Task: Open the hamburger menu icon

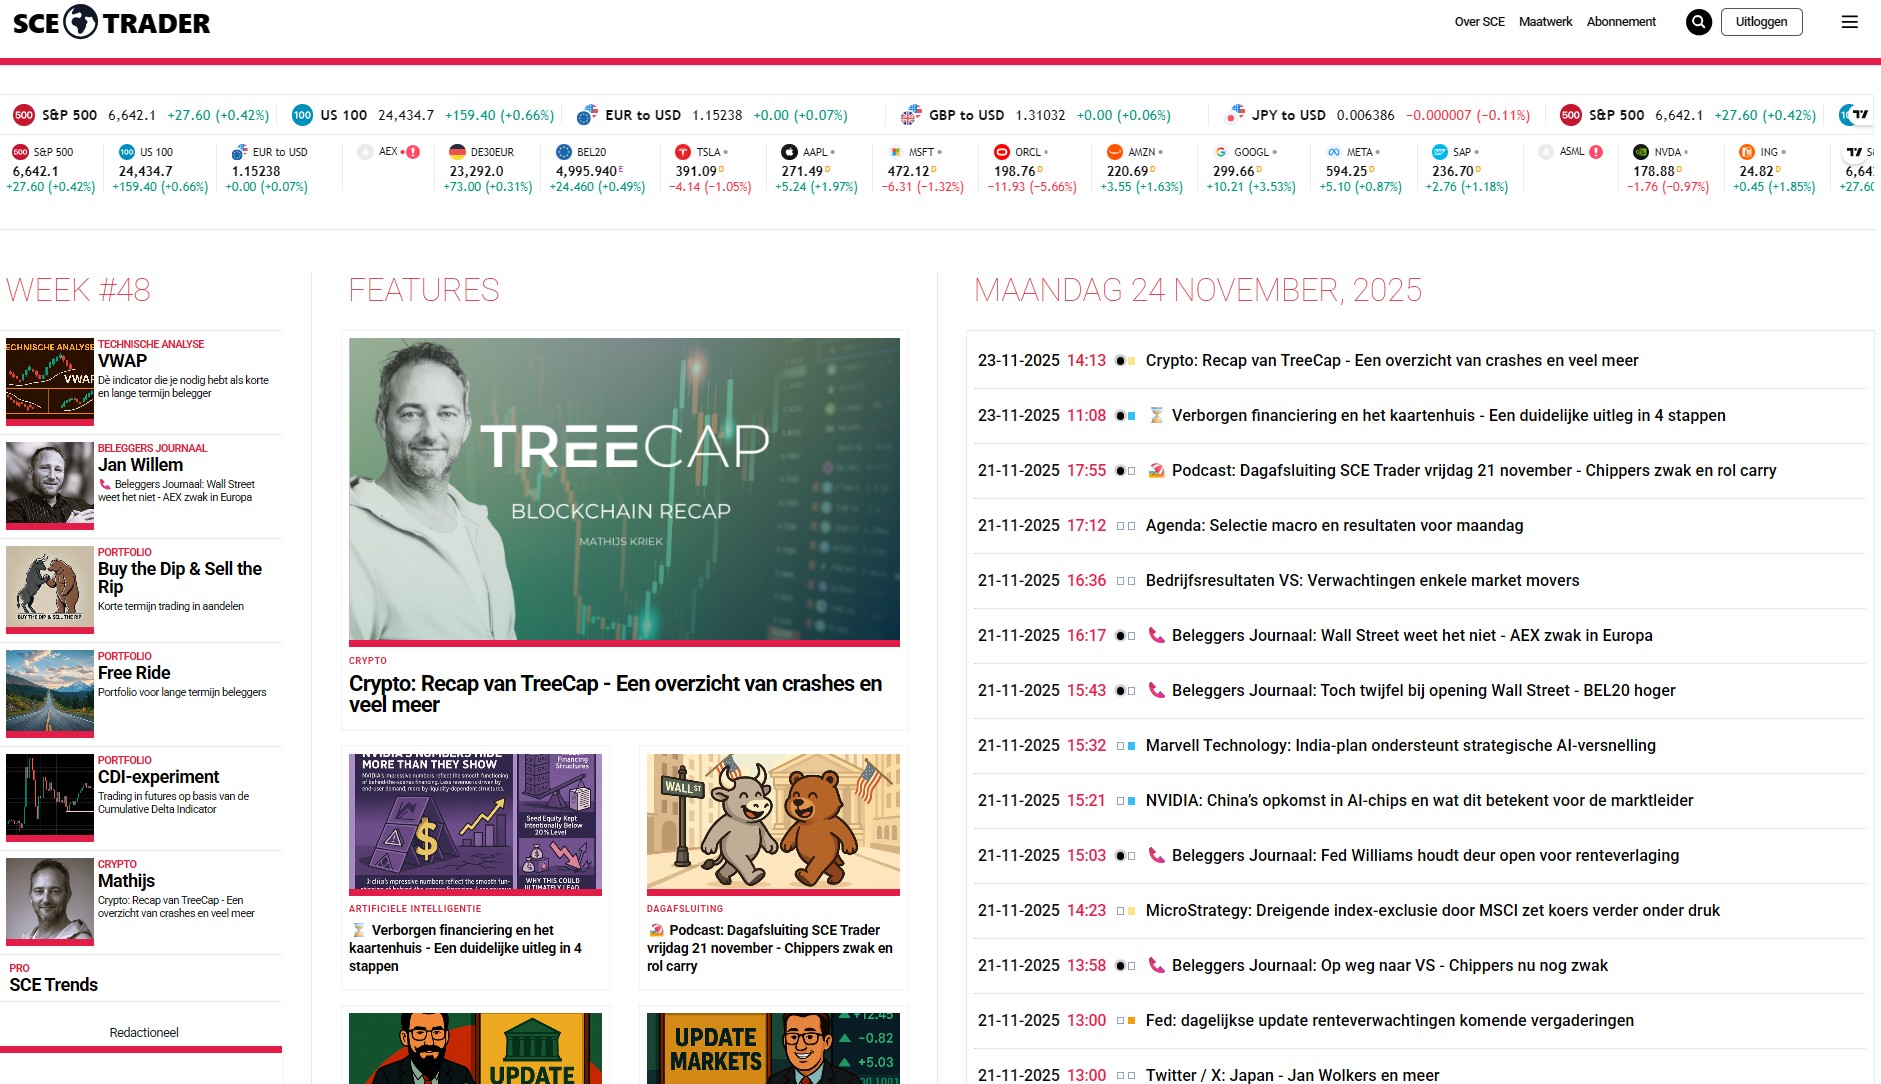Action: (1849, 22)
